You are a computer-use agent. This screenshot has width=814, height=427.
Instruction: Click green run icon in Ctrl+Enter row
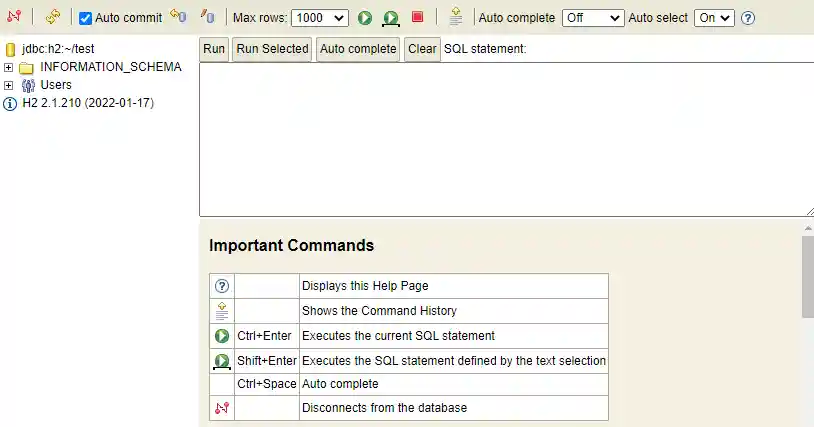point(222,336)
